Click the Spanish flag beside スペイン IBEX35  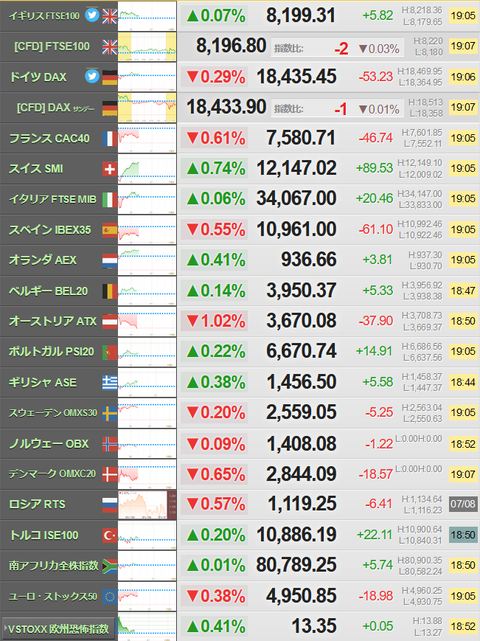110,230
